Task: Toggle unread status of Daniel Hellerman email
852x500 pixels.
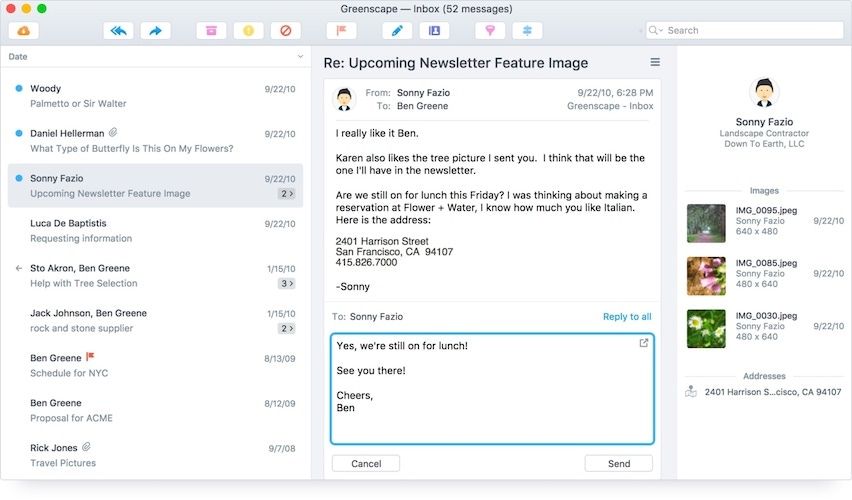Action: pyautogui.click(x=19, y=133)
